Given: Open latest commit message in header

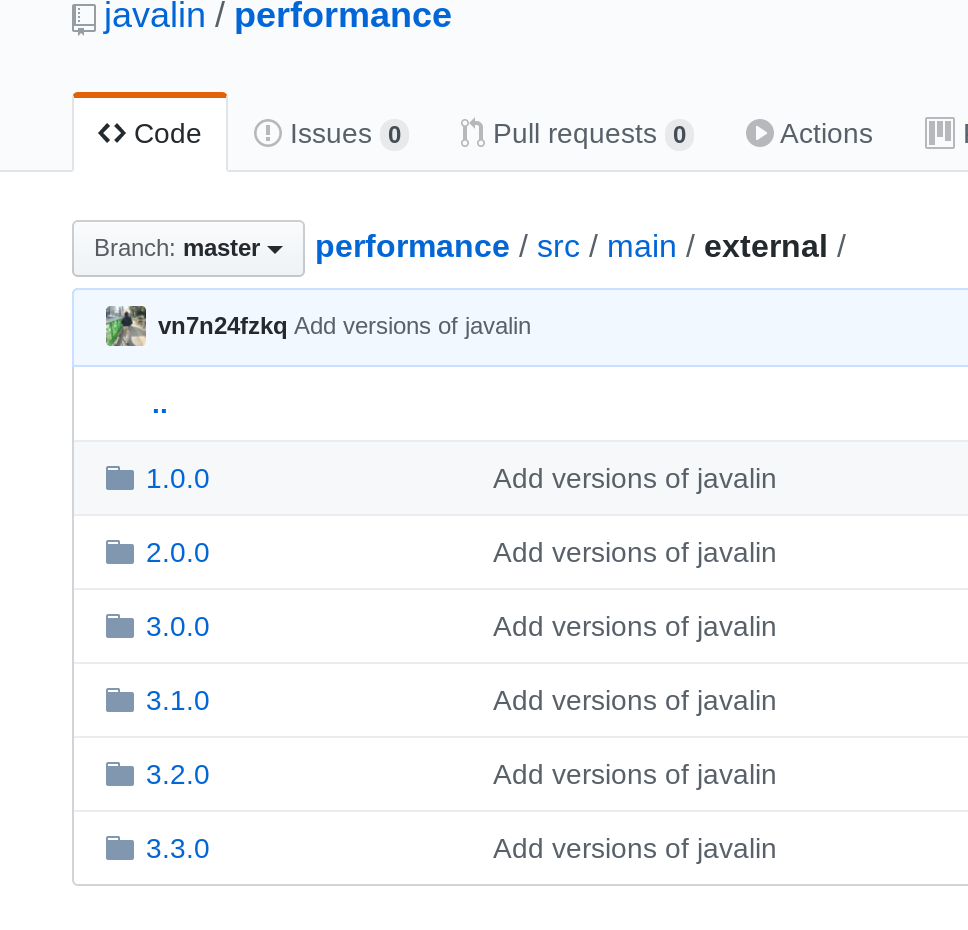Looking at the screenshot, I should (x=412, y=326).
